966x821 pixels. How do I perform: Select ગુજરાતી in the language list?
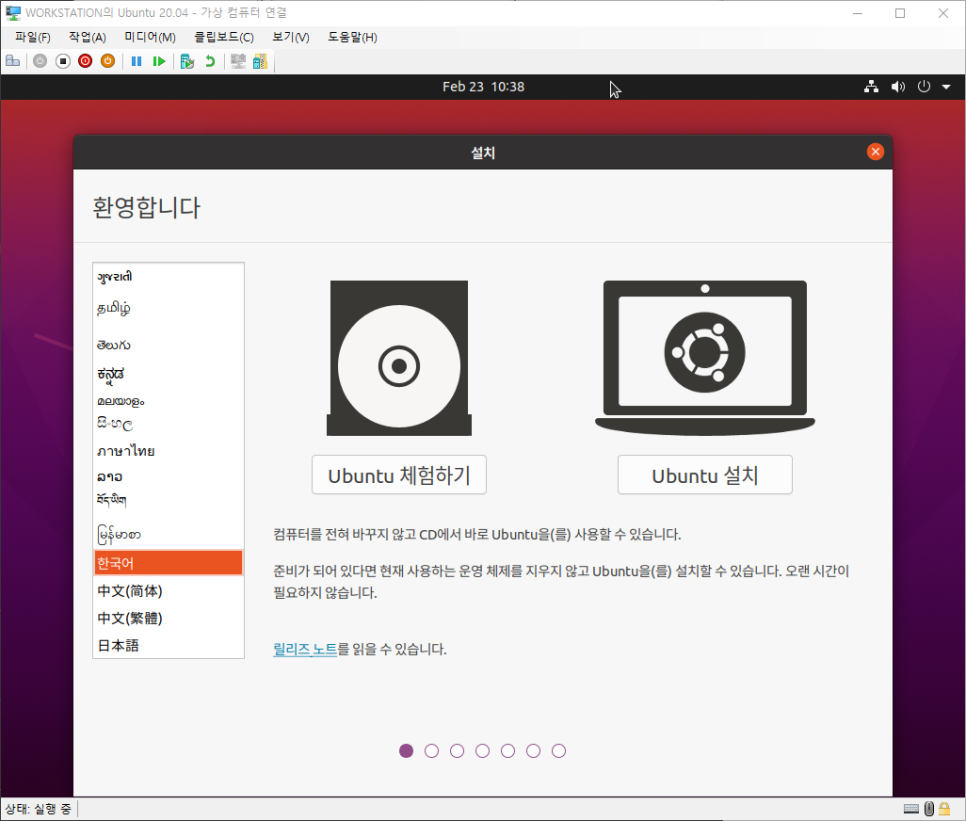pos(168,277)
